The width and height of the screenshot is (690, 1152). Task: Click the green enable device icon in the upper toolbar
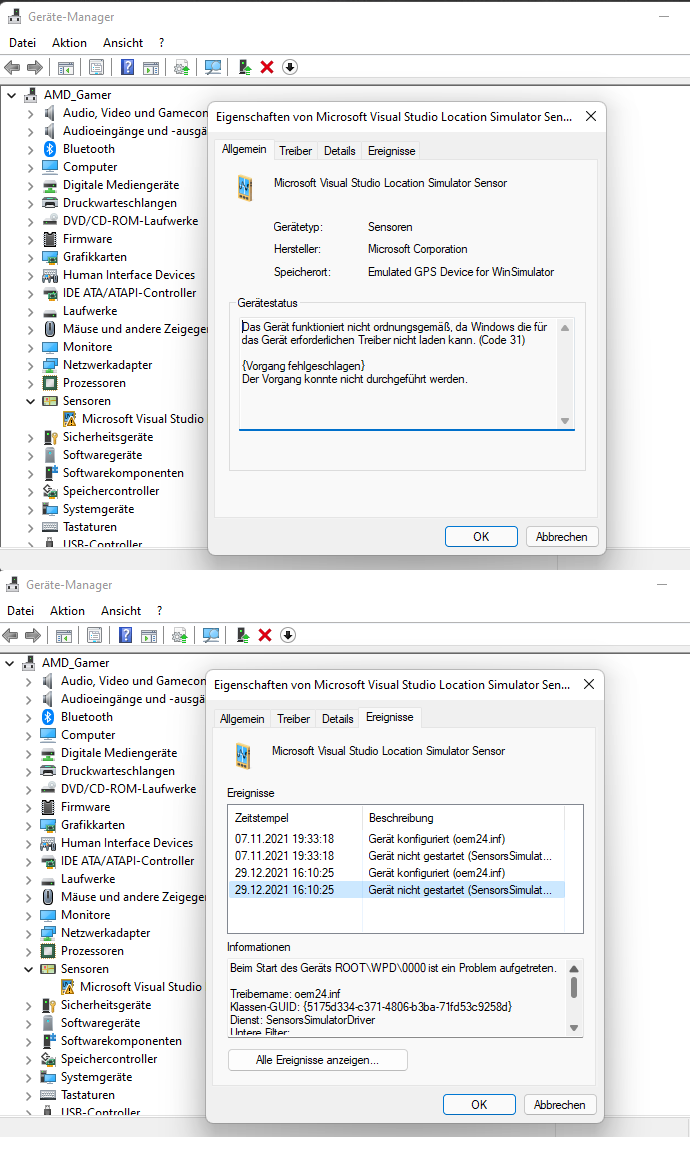(x=245, y=68)
